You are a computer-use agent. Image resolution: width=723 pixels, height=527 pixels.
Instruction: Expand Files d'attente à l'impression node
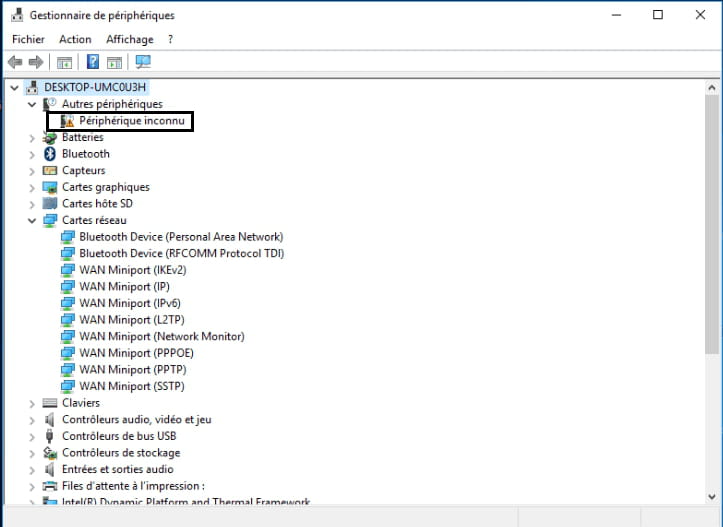[32, 486]
